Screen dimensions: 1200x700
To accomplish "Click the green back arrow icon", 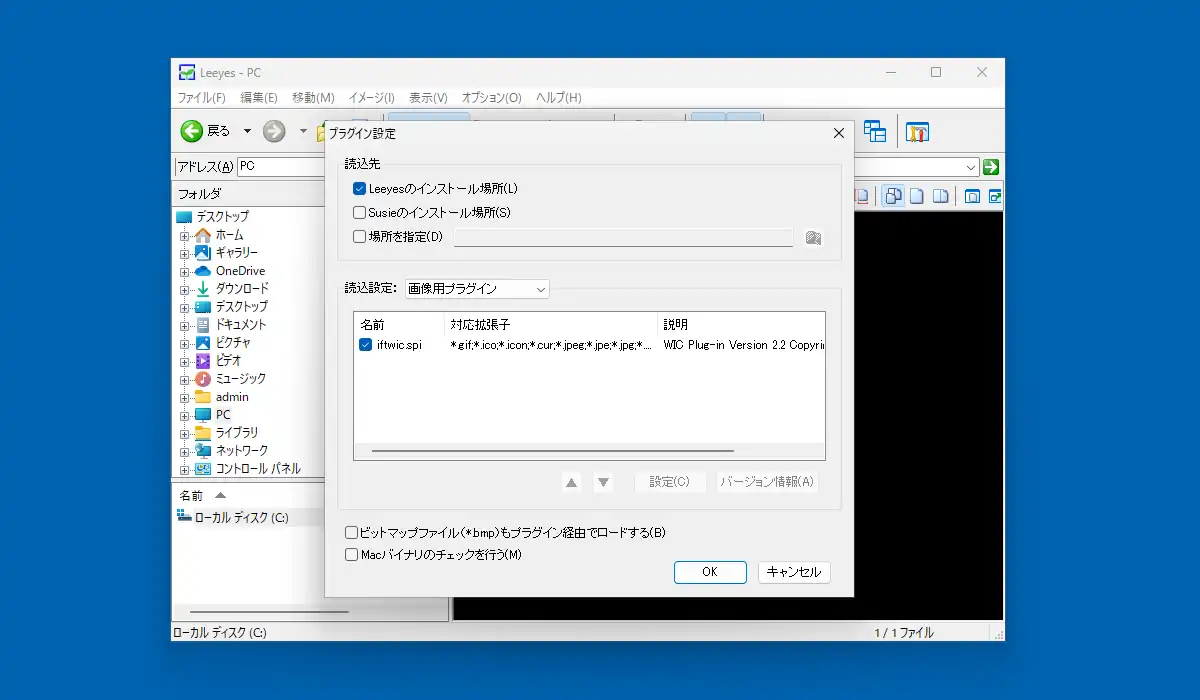I will click(191, 131).
